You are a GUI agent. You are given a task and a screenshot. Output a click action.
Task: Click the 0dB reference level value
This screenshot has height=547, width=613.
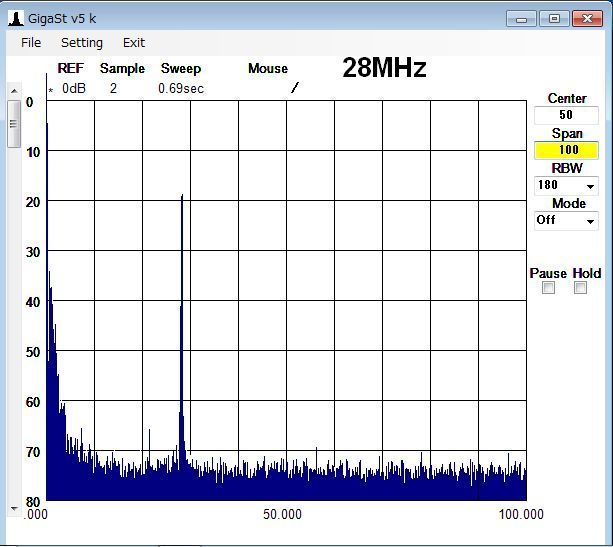pos(74,89)
